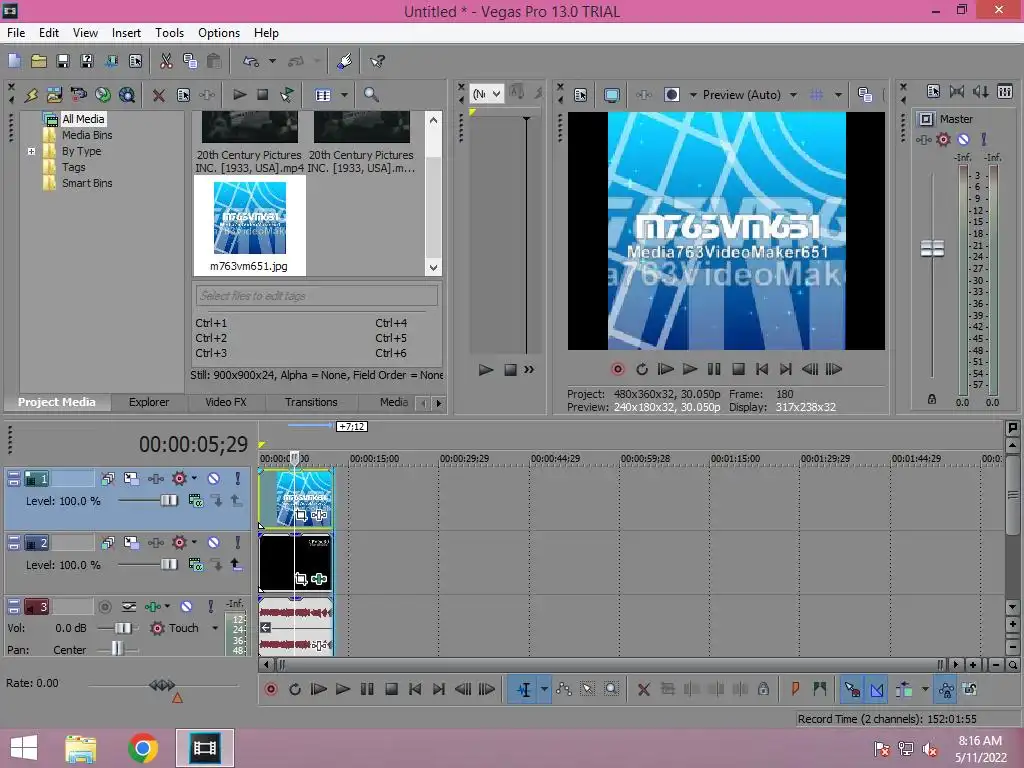Open overlays grid dropdown arrow in preview
The image size is (1024, 768).
(838, 95)
